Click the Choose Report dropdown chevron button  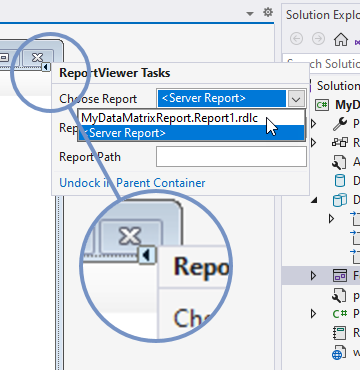click(296, 99)
